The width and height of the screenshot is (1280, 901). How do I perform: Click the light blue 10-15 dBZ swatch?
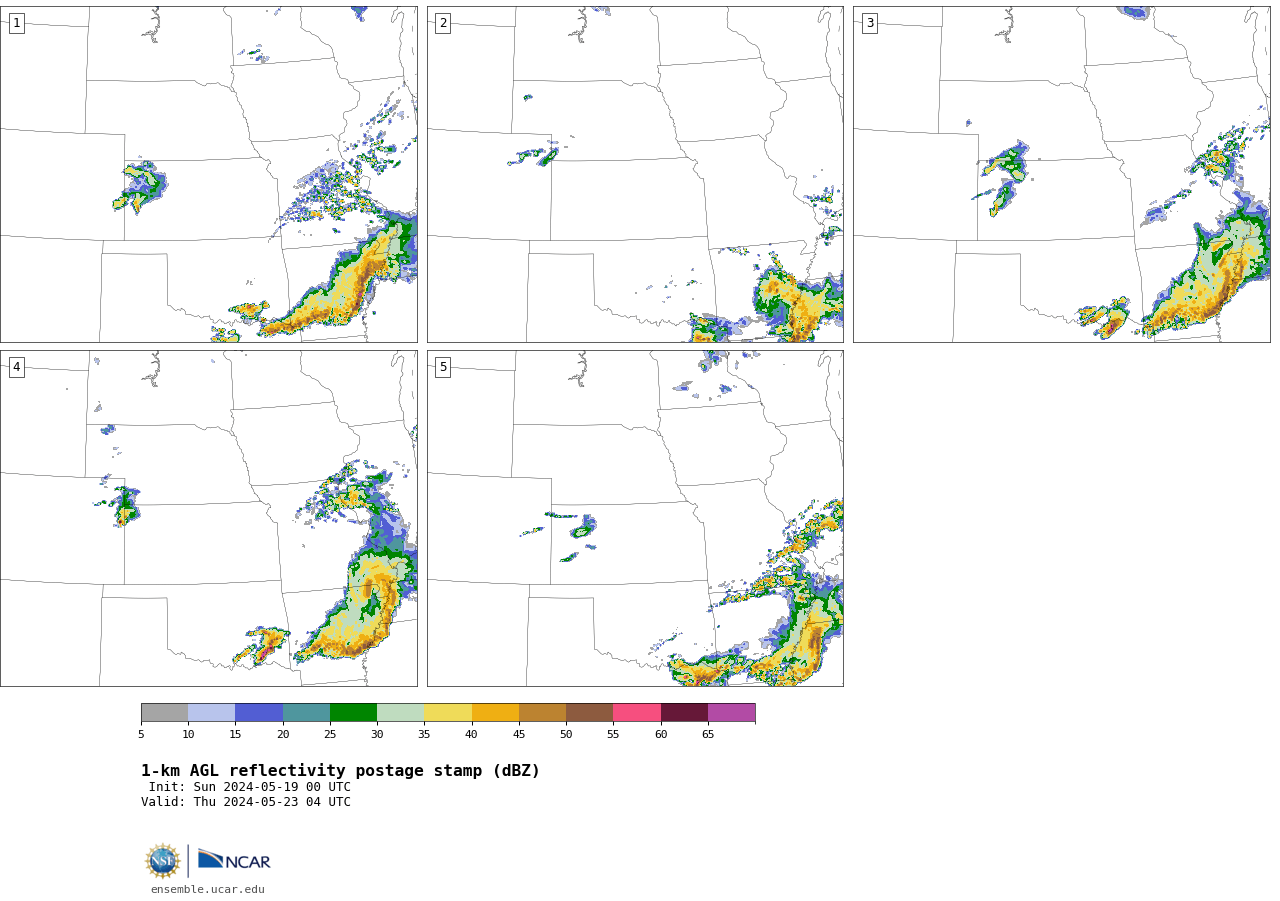click(211, 712)
